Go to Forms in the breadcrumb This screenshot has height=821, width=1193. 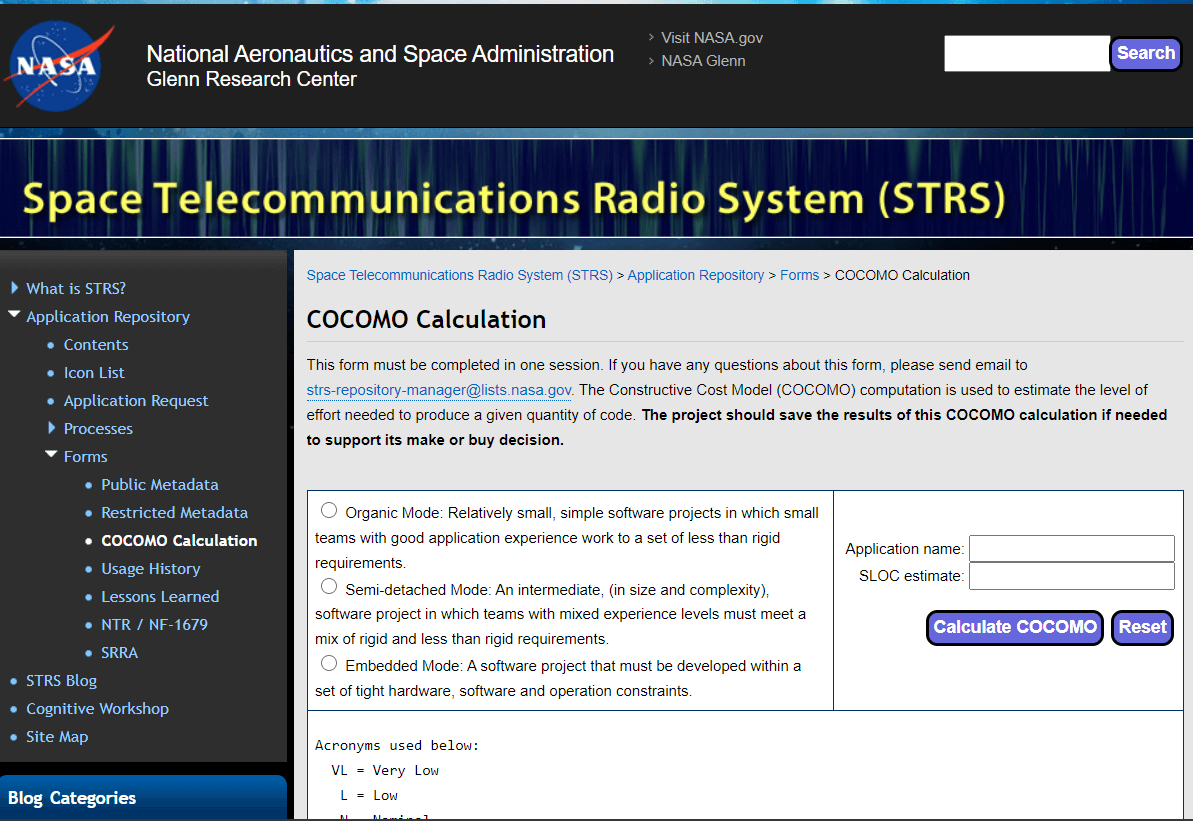tap(799, 275)
